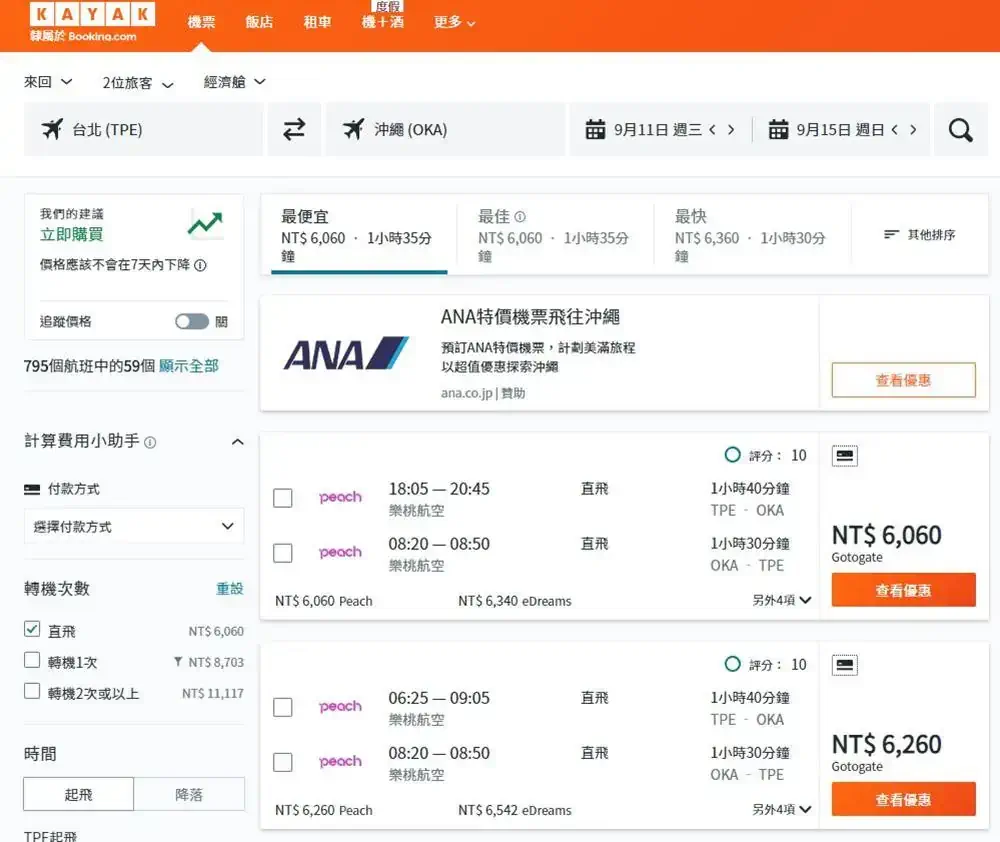This screenshot has height=842, width=1000.
Task: Open the 其他排序 sorting options
Action: 920,235
